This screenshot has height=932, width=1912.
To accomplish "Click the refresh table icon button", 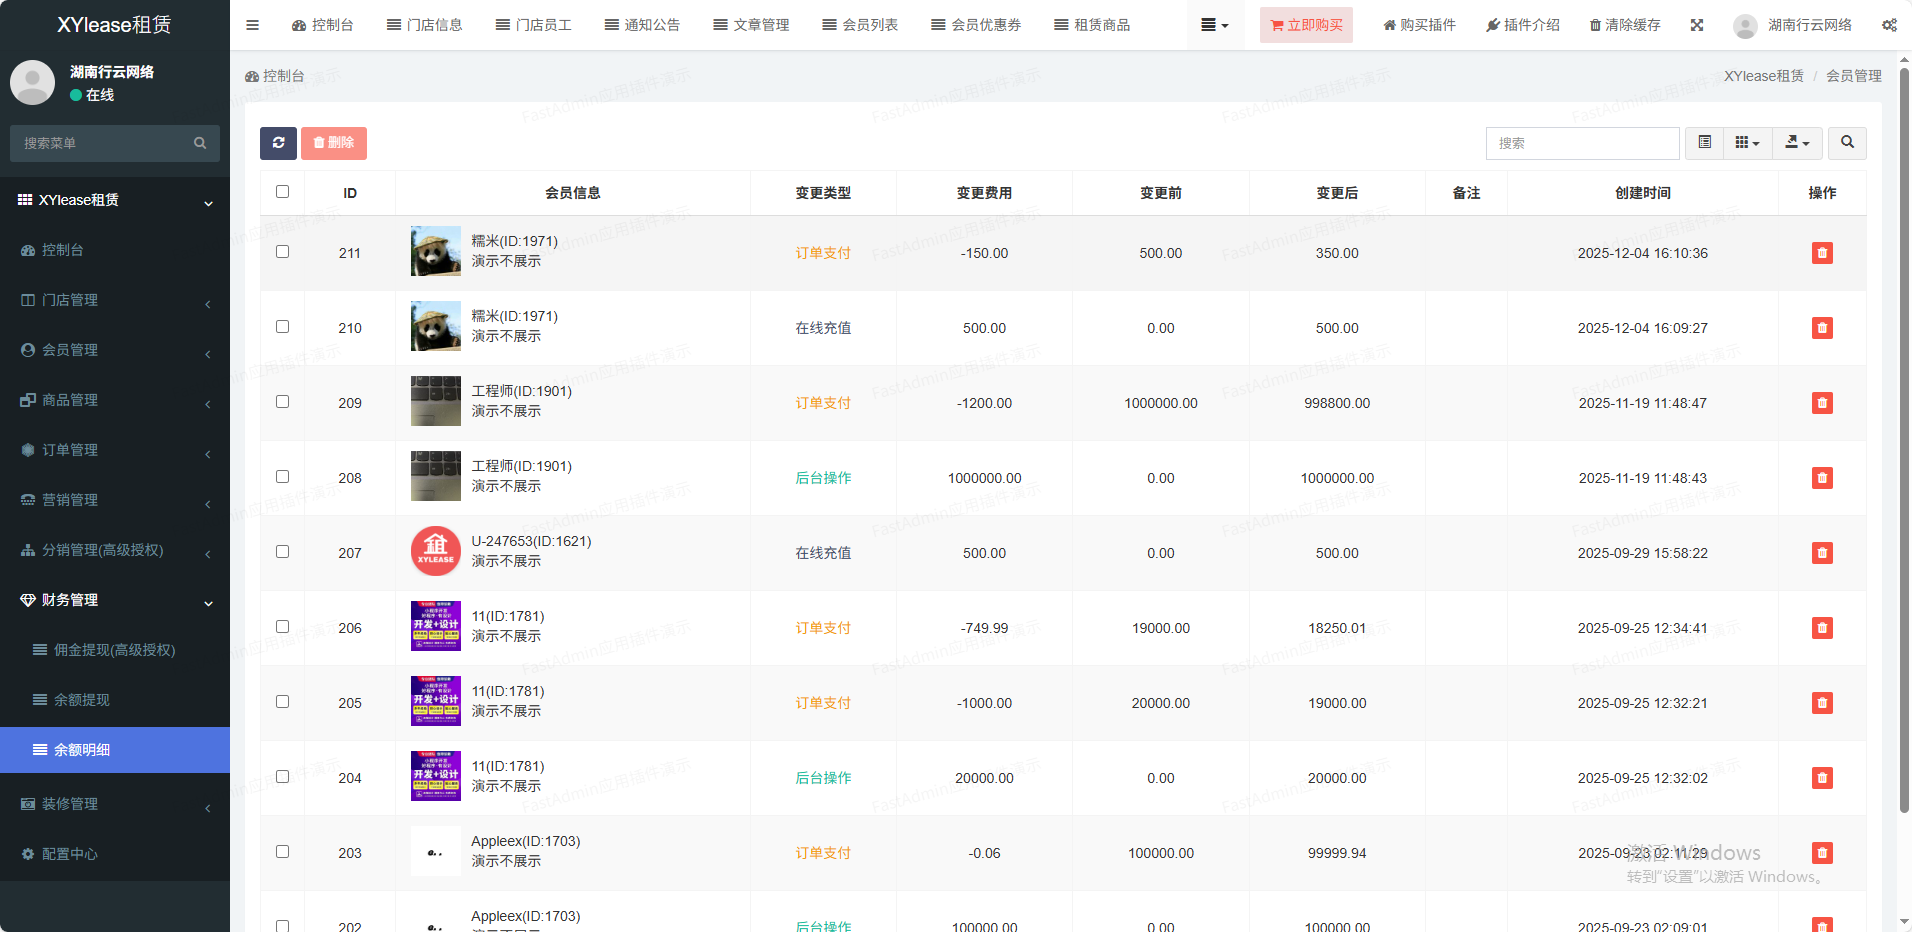I will (x=278, y=143).
